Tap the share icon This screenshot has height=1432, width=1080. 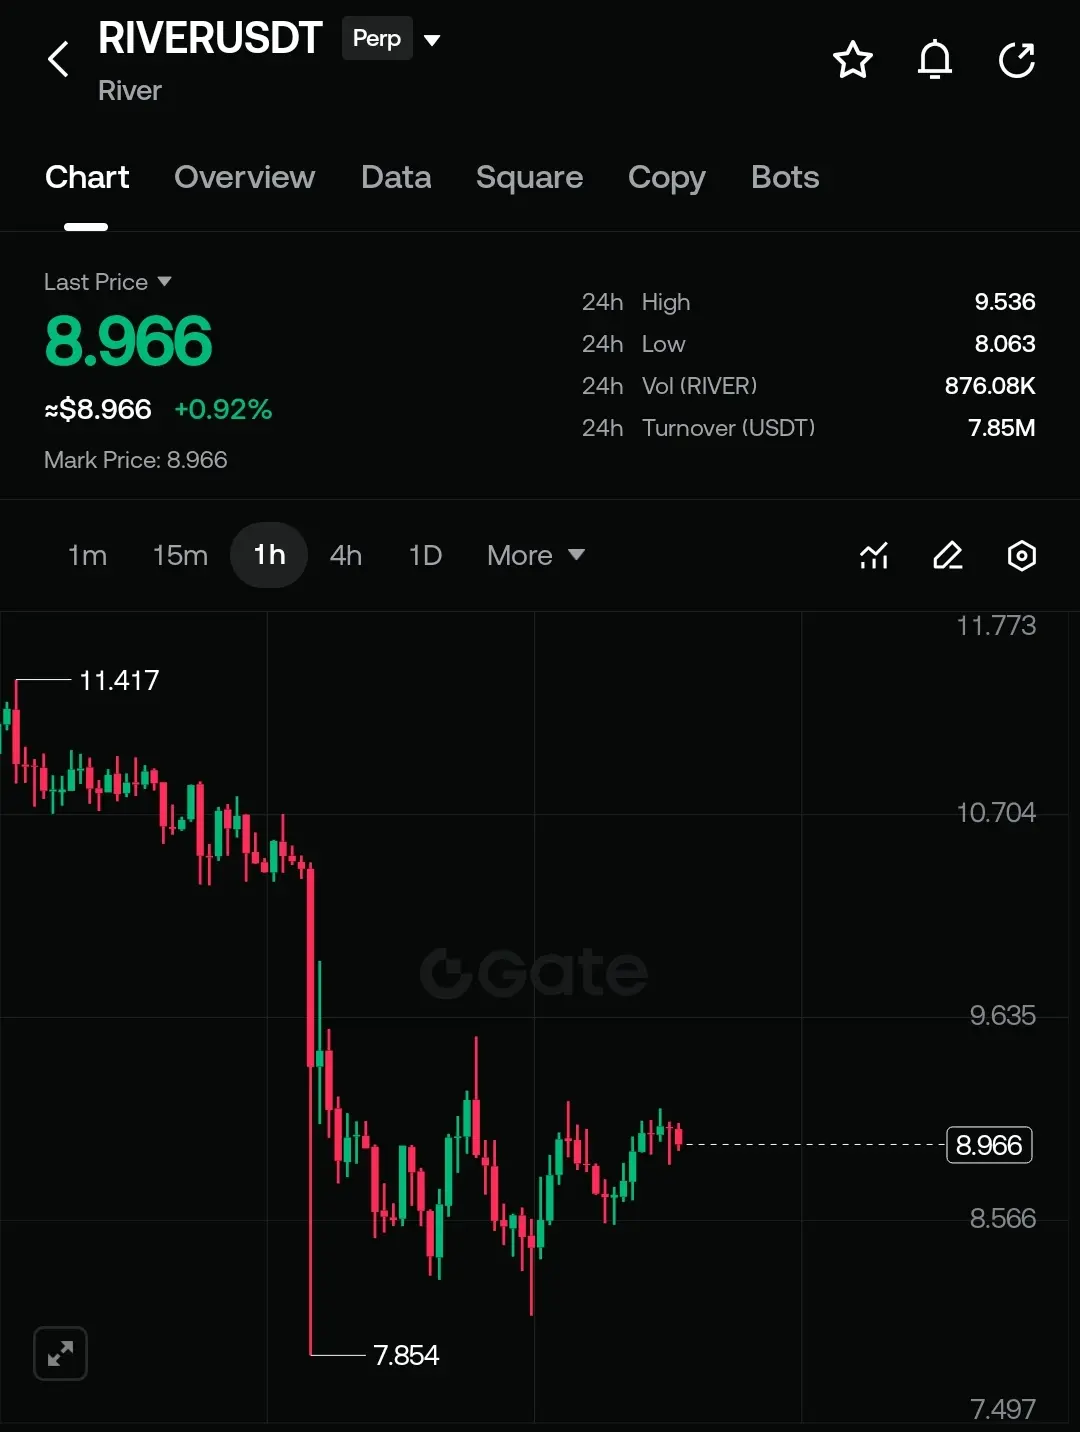point(1017,60)
